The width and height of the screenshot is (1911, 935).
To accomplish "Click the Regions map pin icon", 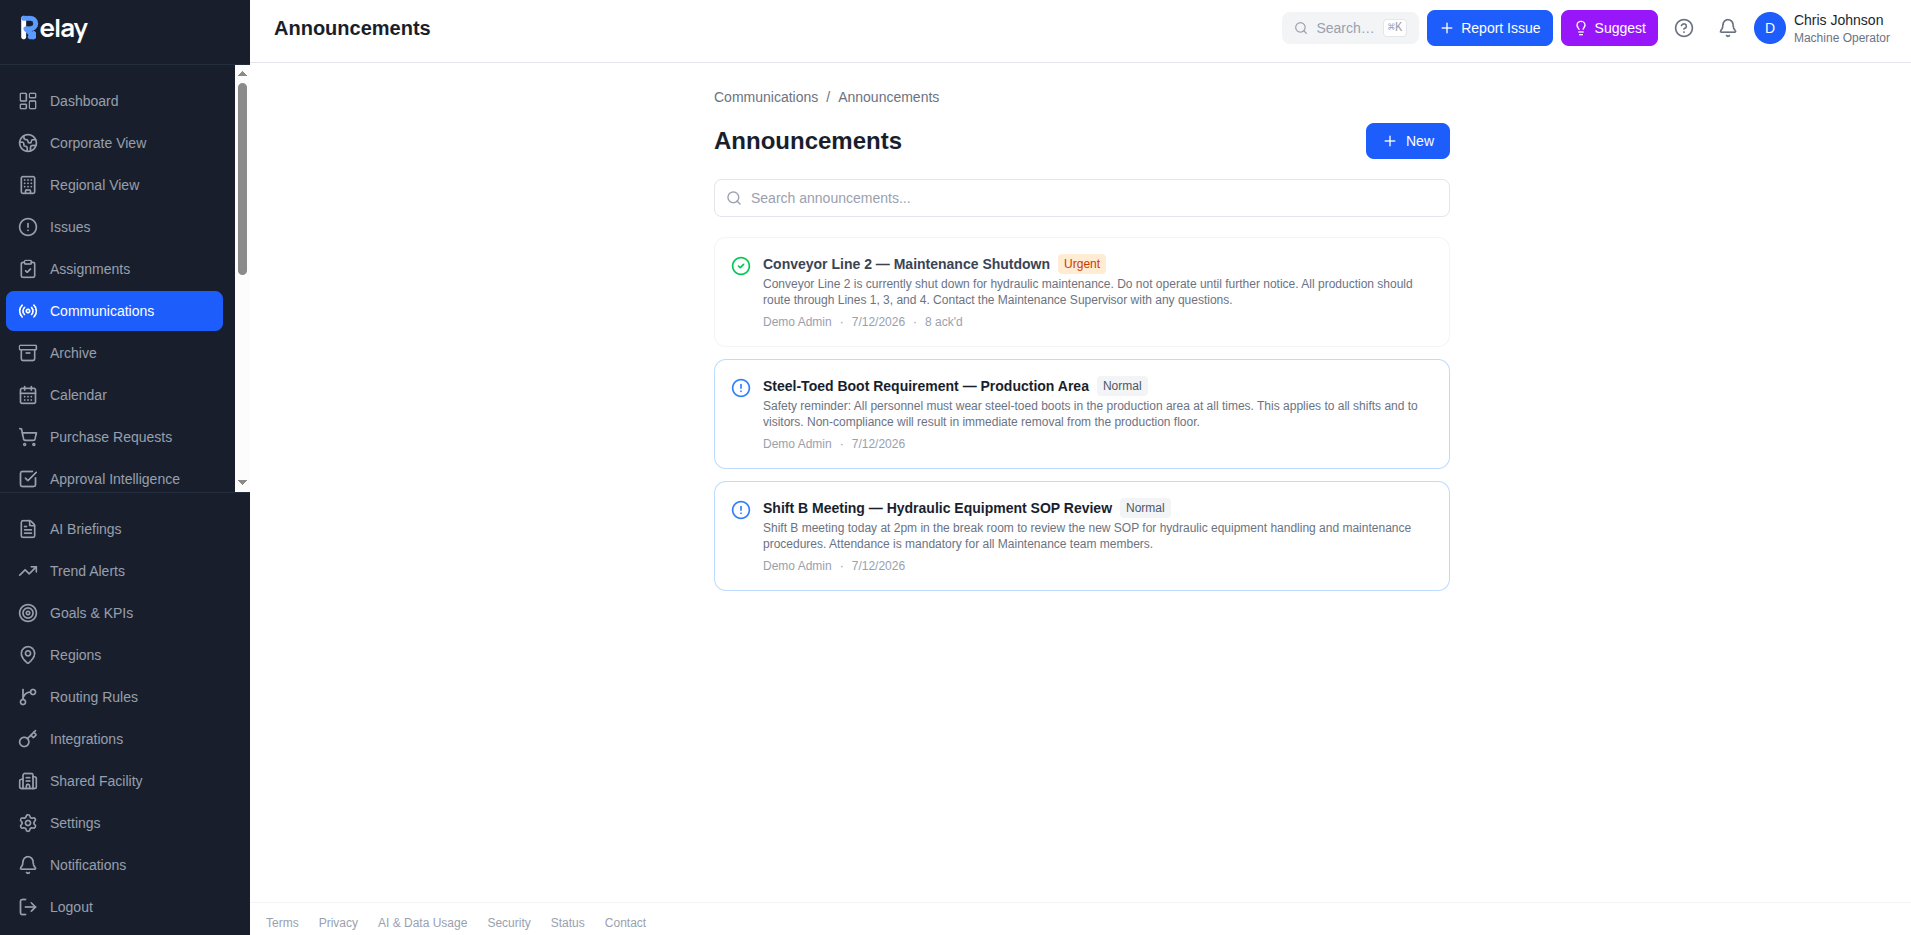I will pyautogui.click(x=28, y=655).
